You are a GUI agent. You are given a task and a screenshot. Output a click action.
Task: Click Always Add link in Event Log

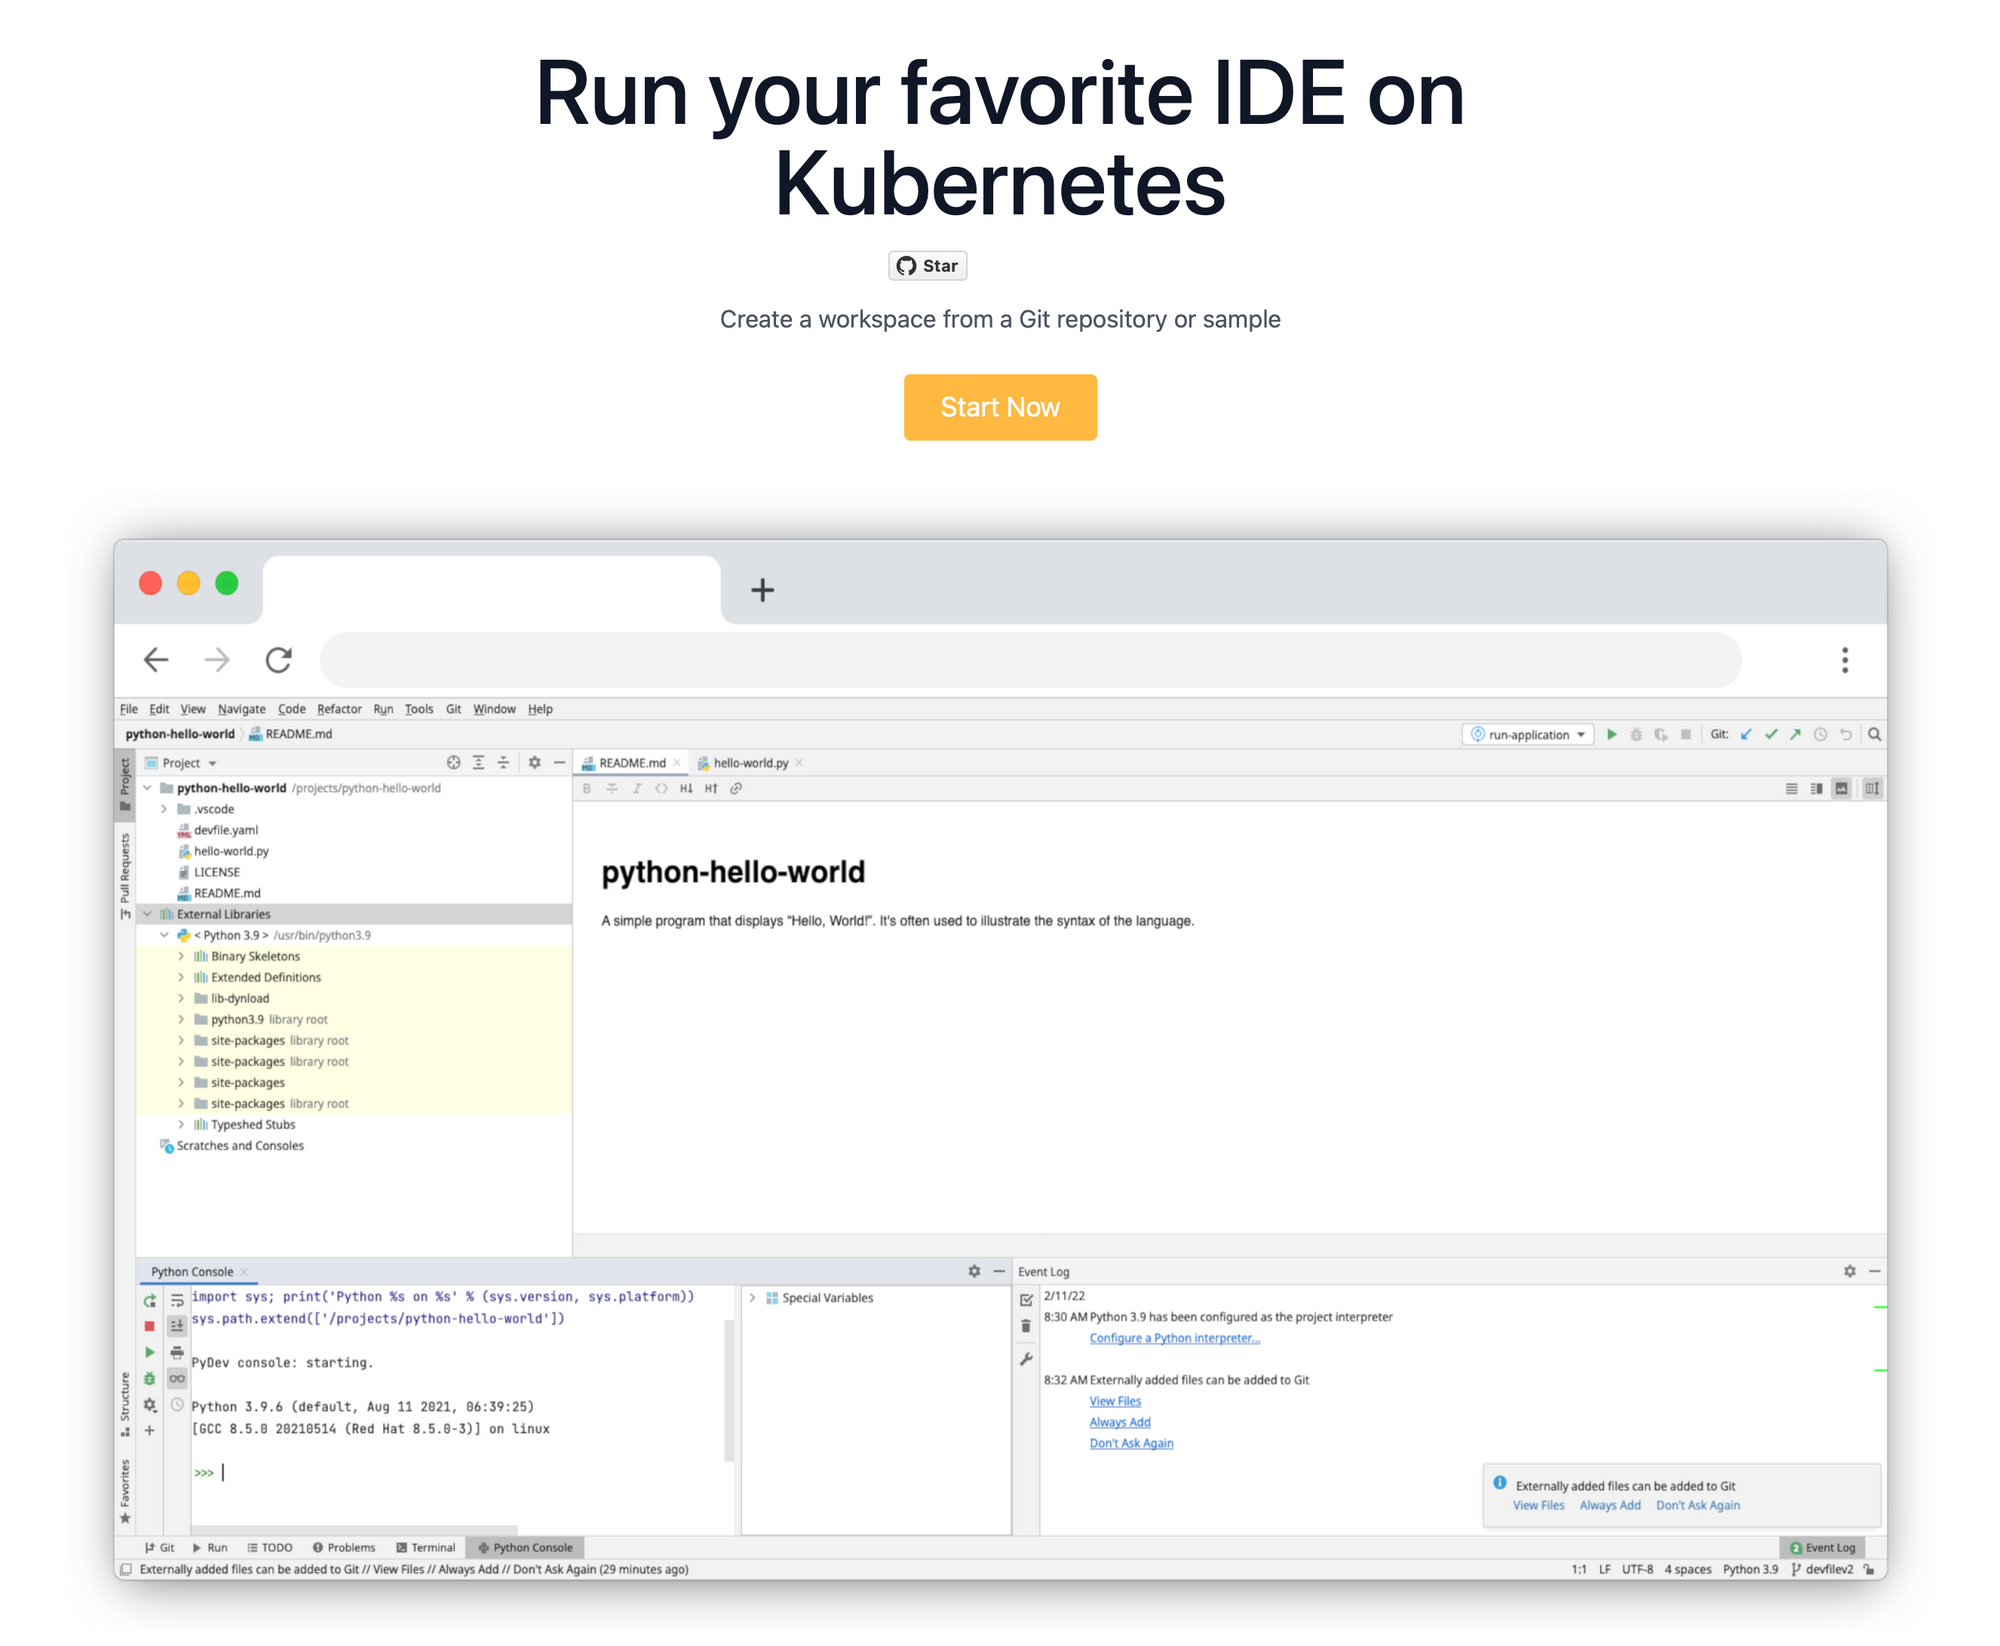click(x=1120, y=1422)
